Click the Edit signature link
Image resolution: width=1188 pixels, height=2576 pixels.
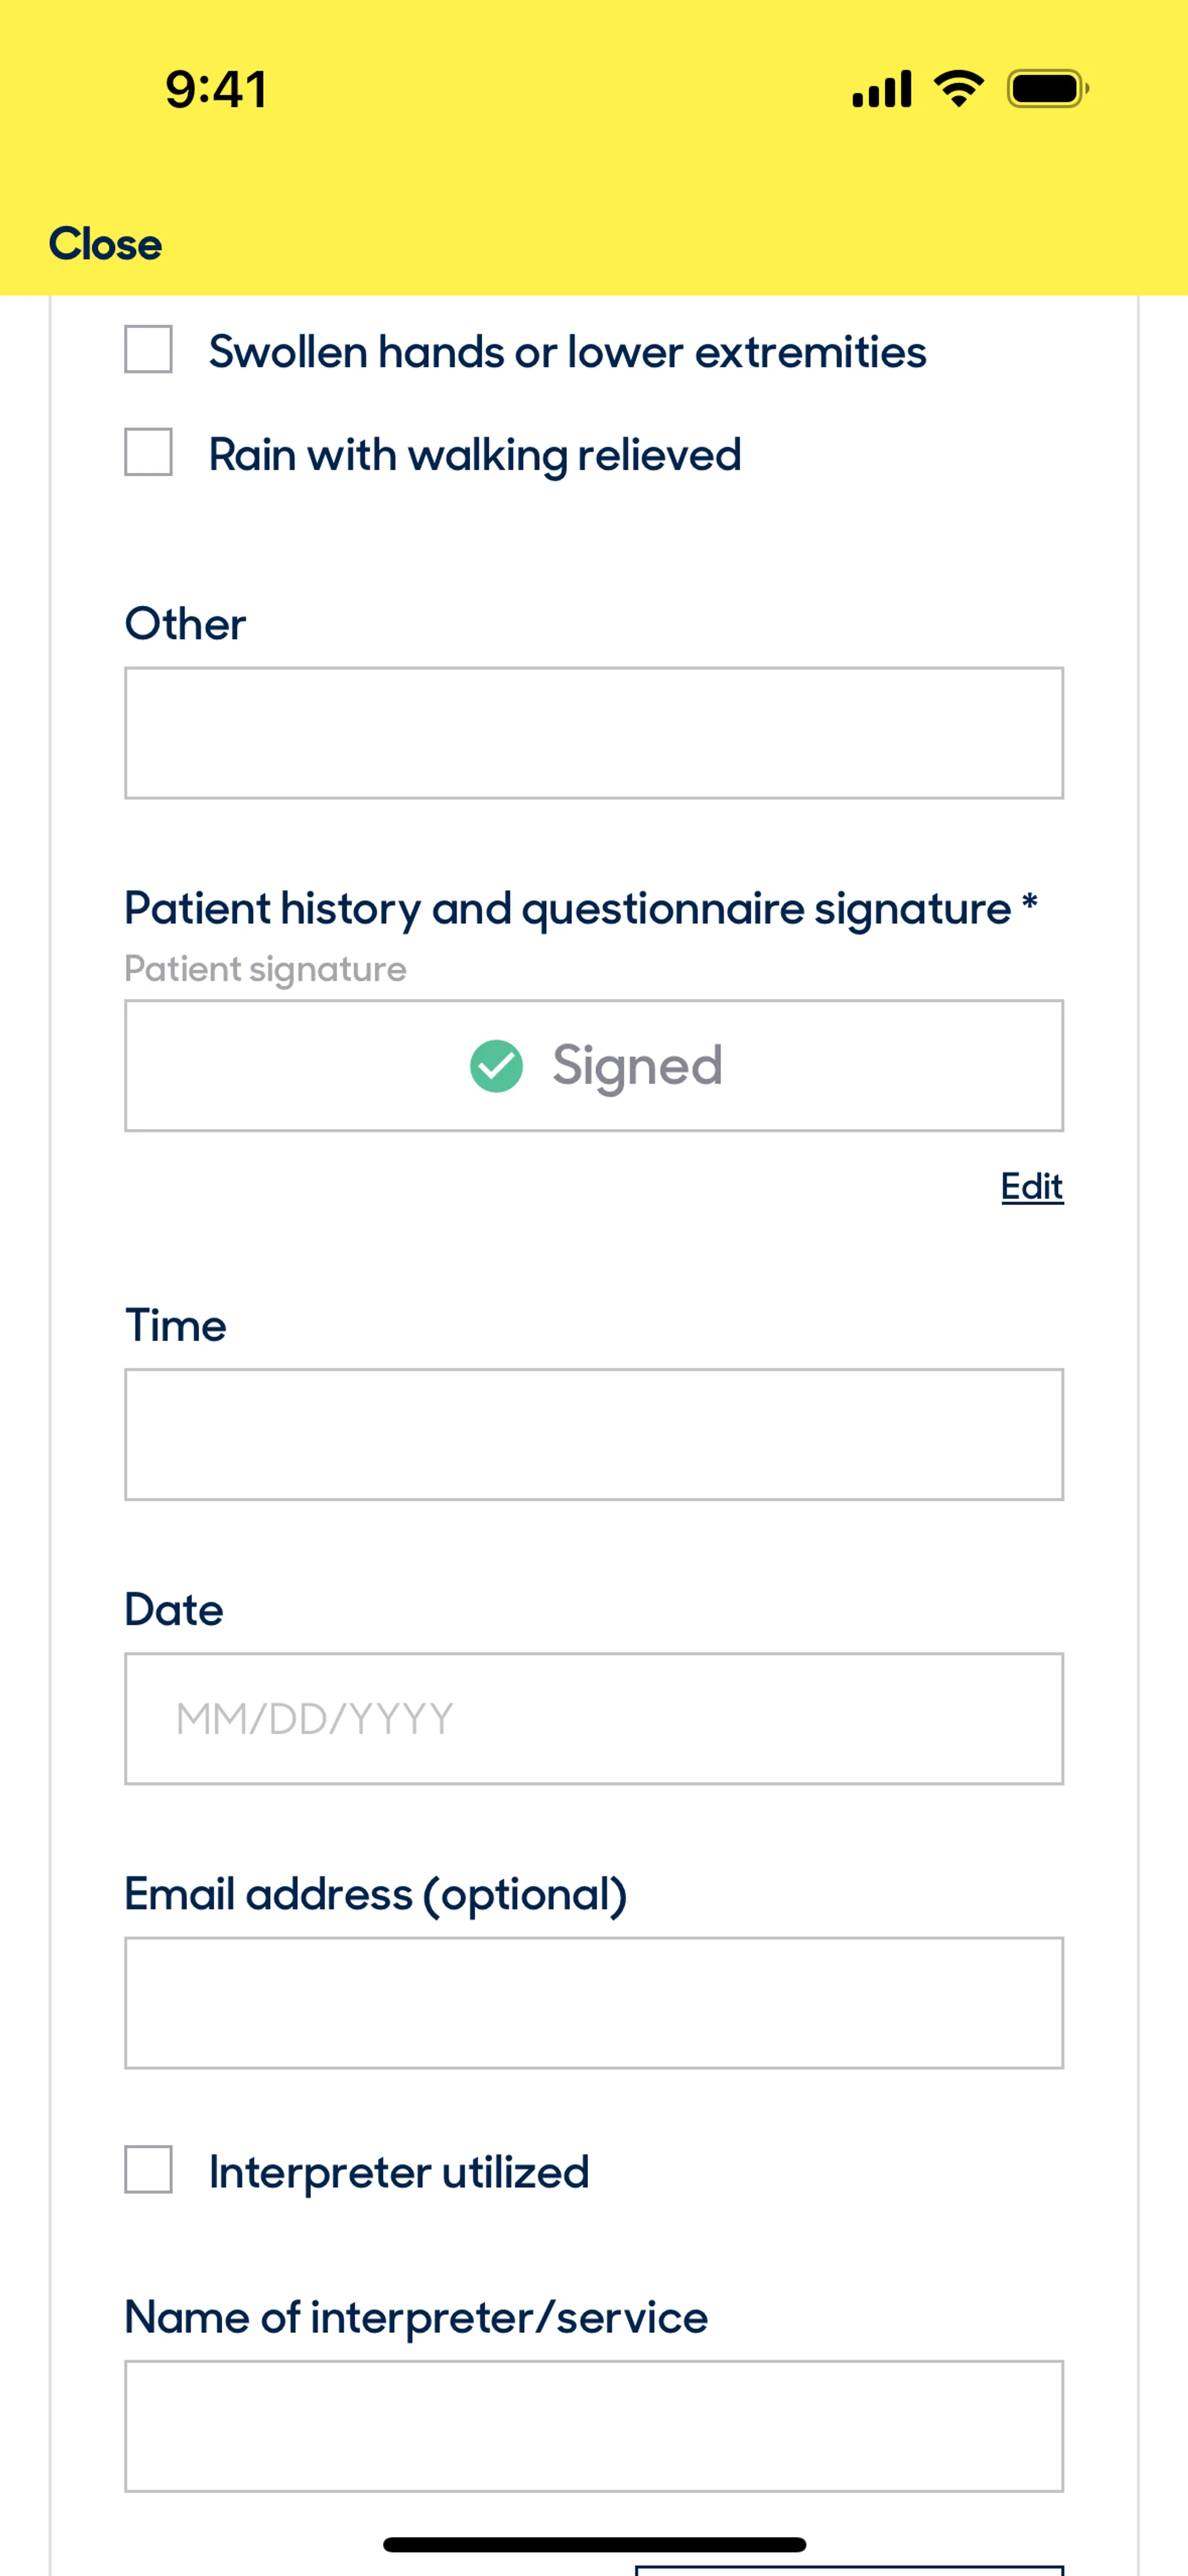click(x=1031, y=1187)
